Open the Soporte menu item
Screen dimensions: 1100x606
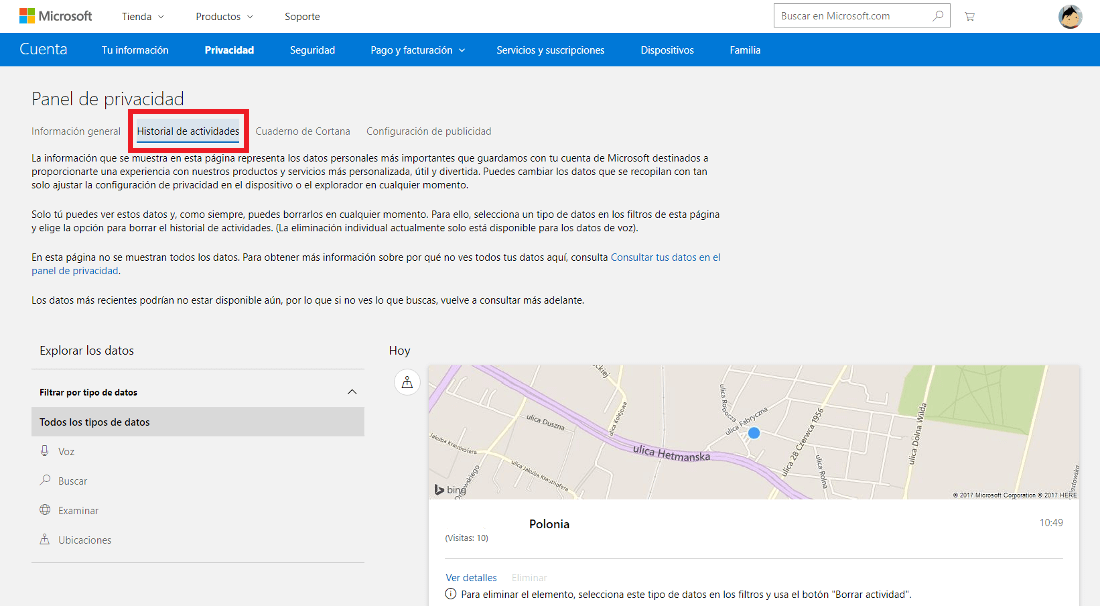[302, 16]
